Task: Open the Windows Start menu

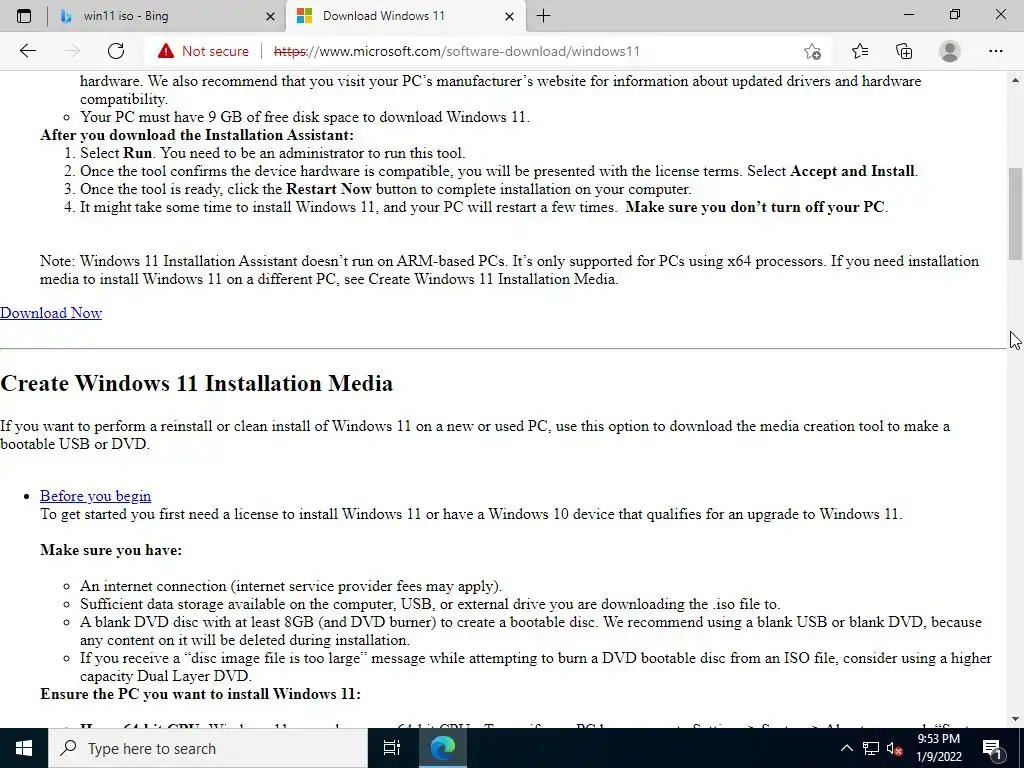Action: [x=24, y=748]
